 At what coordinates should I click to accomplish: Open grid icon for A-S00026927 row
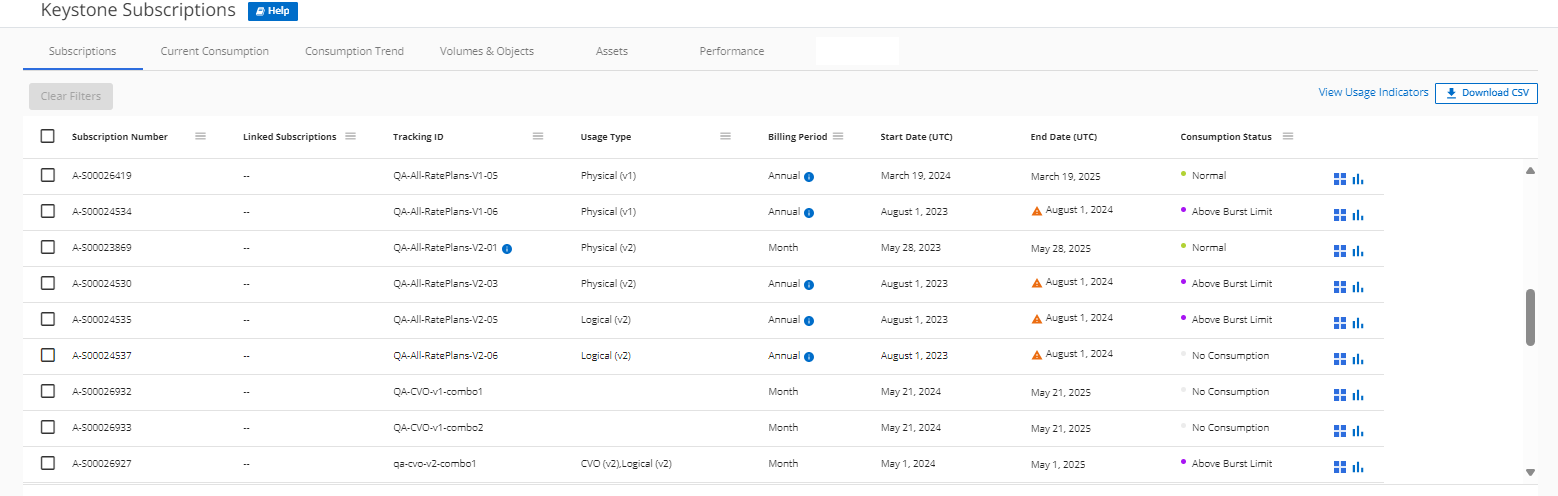1340,467
